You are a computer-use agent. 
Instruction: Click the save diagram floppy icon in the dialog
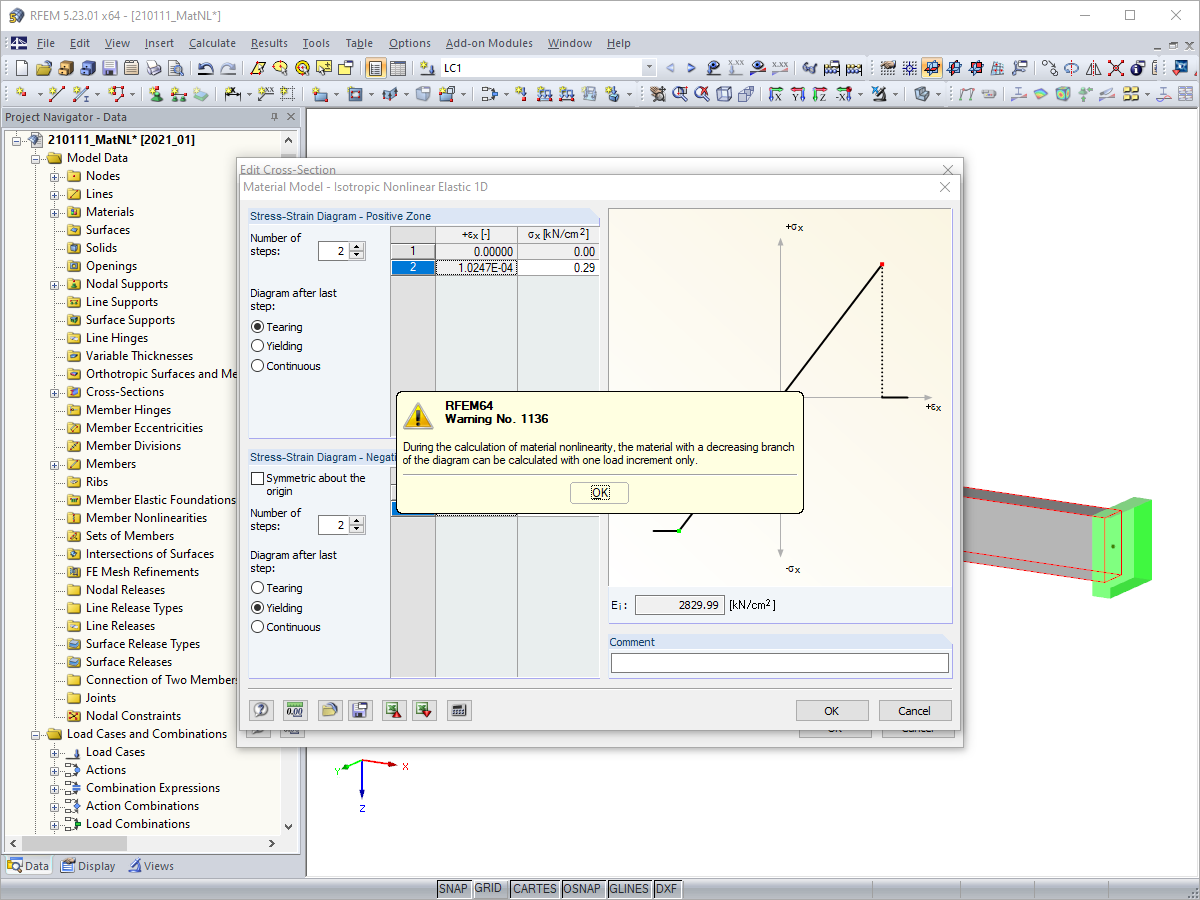[360, 711]
